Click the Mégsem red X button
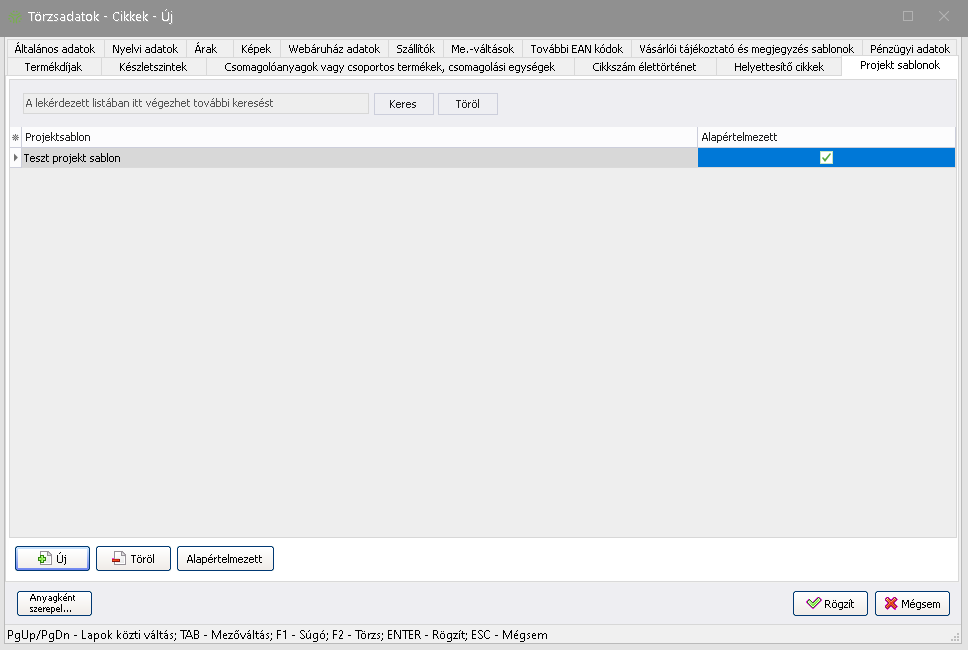Image resolution: width=968 pixels, height=650 pixels. (912, 604)
